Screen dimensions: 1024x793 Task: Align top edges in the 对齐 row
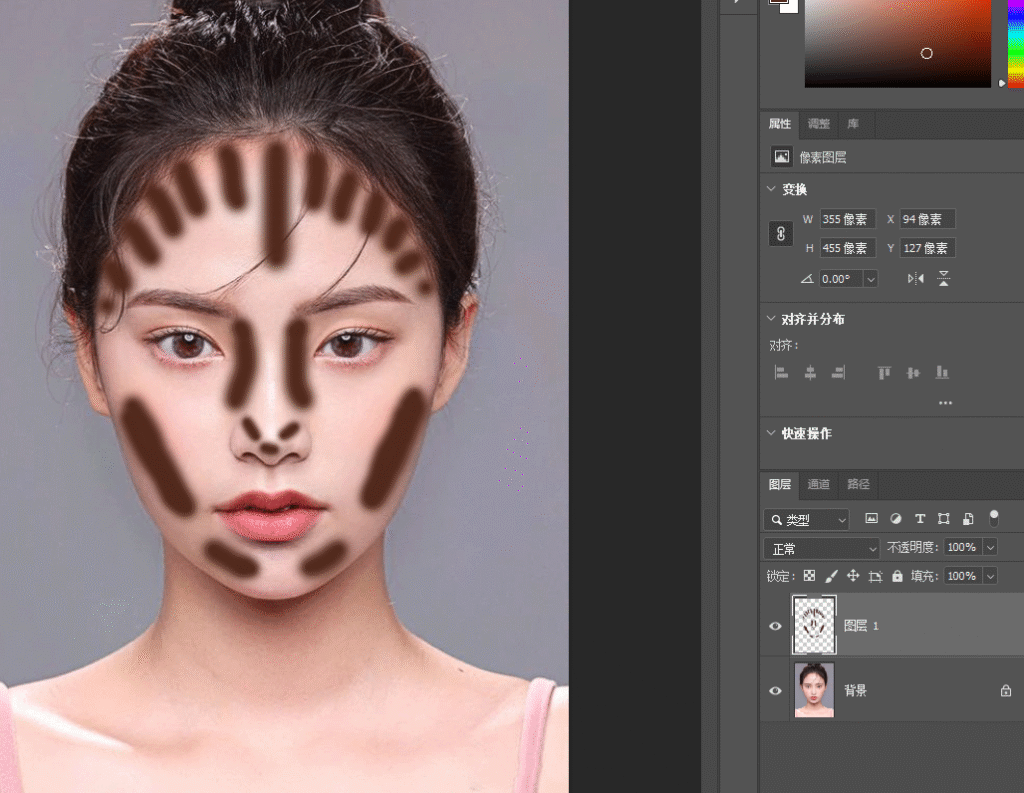click(x=884, y=372)
